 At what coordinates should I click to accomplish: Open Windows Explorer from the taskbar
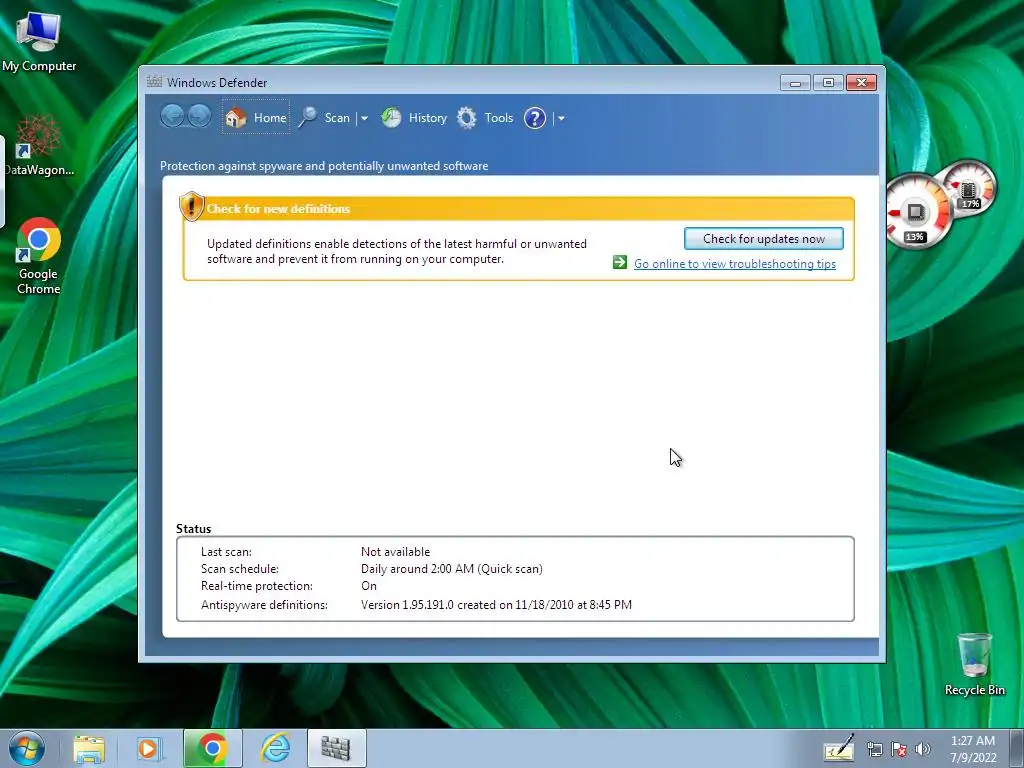(x=89, y=748)
